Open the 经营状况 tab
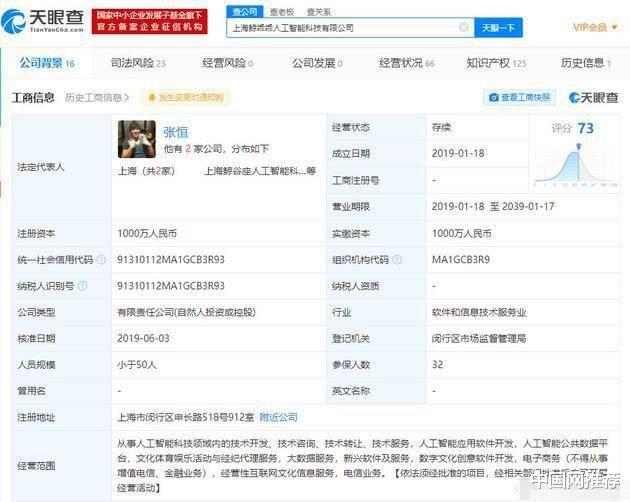Screen dimensions: 630x502 (x=407, y=63)
